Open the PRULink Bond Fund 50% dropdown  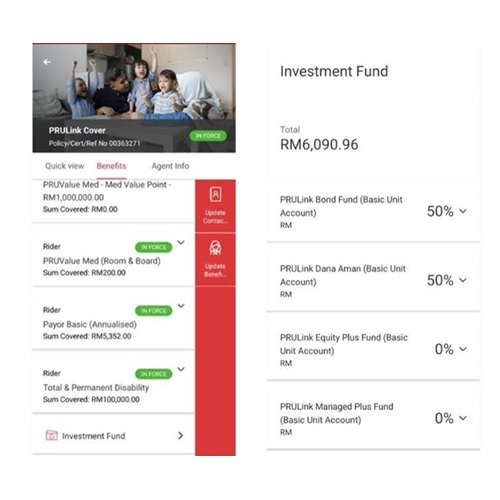click(447, 211)
